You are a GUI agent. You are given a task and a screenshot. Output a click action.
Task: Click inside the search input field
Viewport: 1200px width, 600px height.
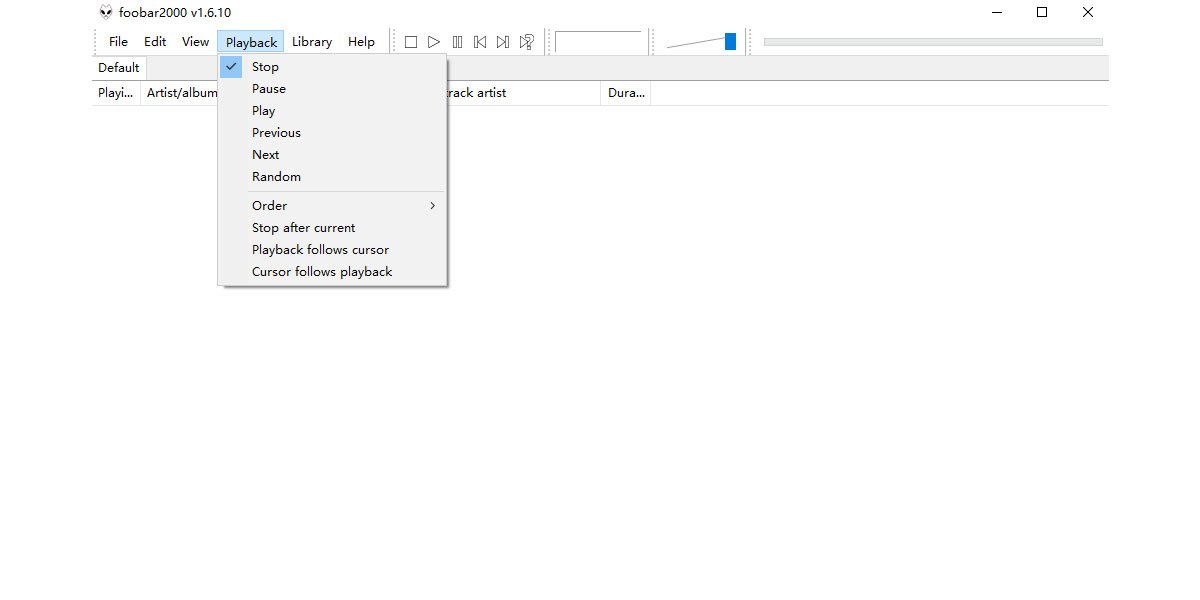600,41
